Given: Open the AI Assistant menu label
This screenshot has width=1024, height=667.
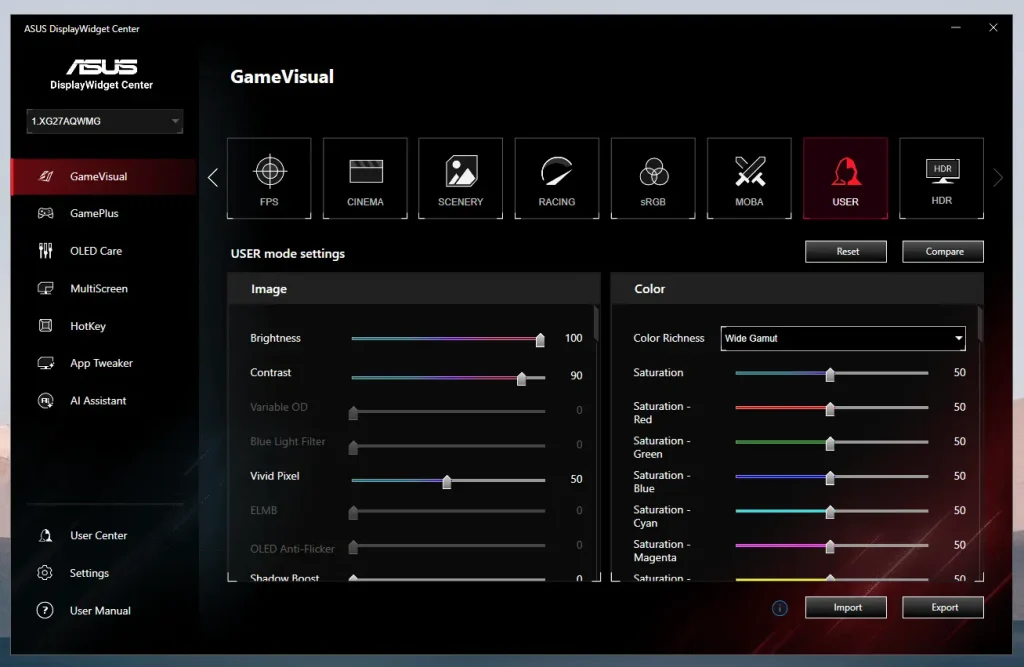Looking at the screenshot, I should (98, 400).
